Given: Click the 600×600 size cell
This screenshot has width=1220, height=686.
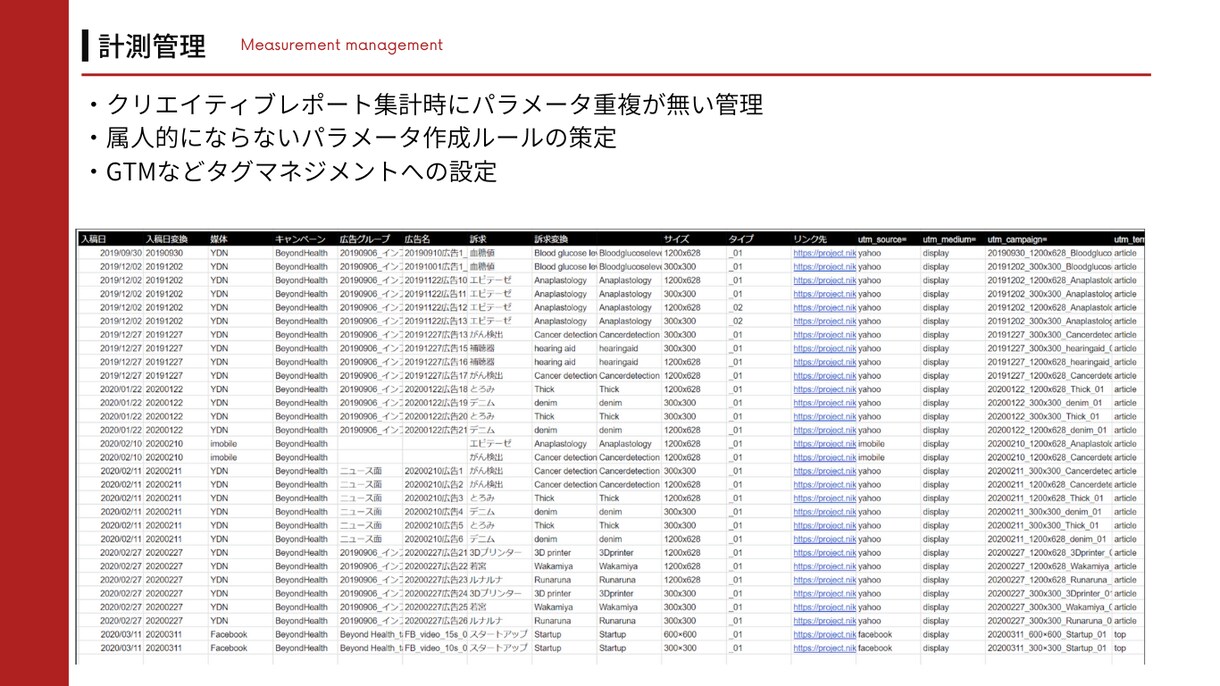Looking at the screenshot, I should (680, 634).
